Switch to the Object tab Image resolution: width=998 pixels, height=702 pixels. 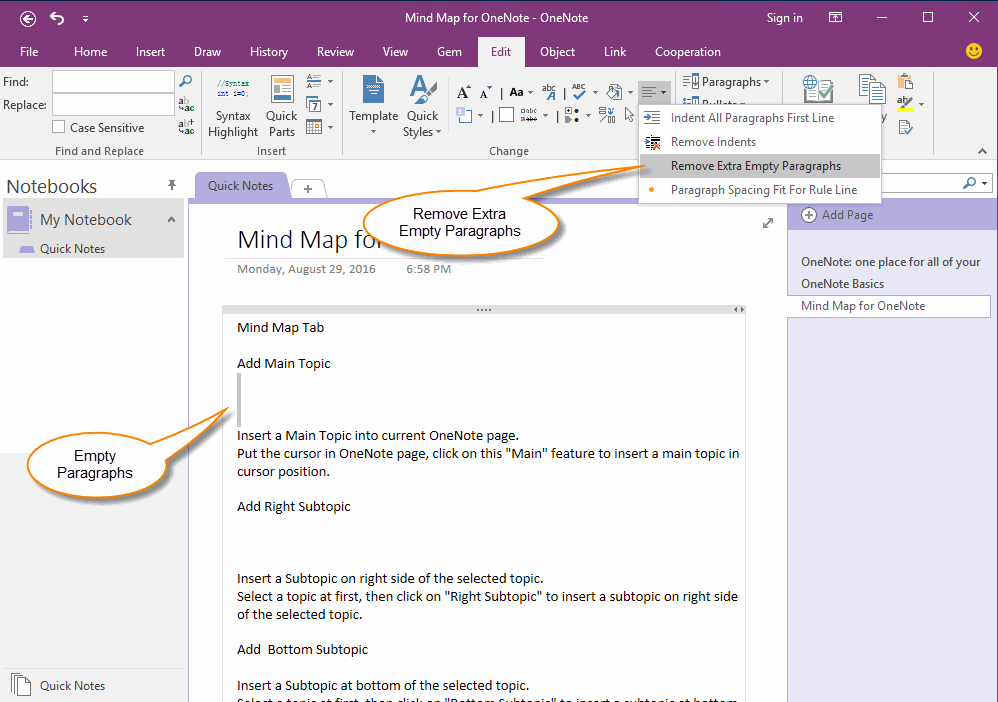[558, 52]
